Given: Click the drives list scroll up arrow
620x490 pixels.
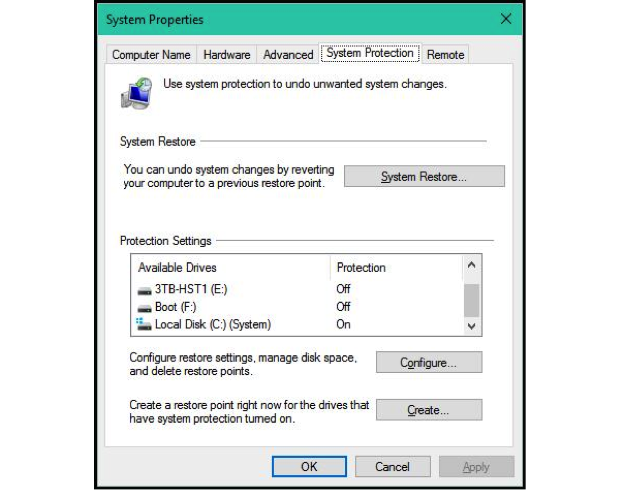Looking at the screenshot, I should 471,265.
